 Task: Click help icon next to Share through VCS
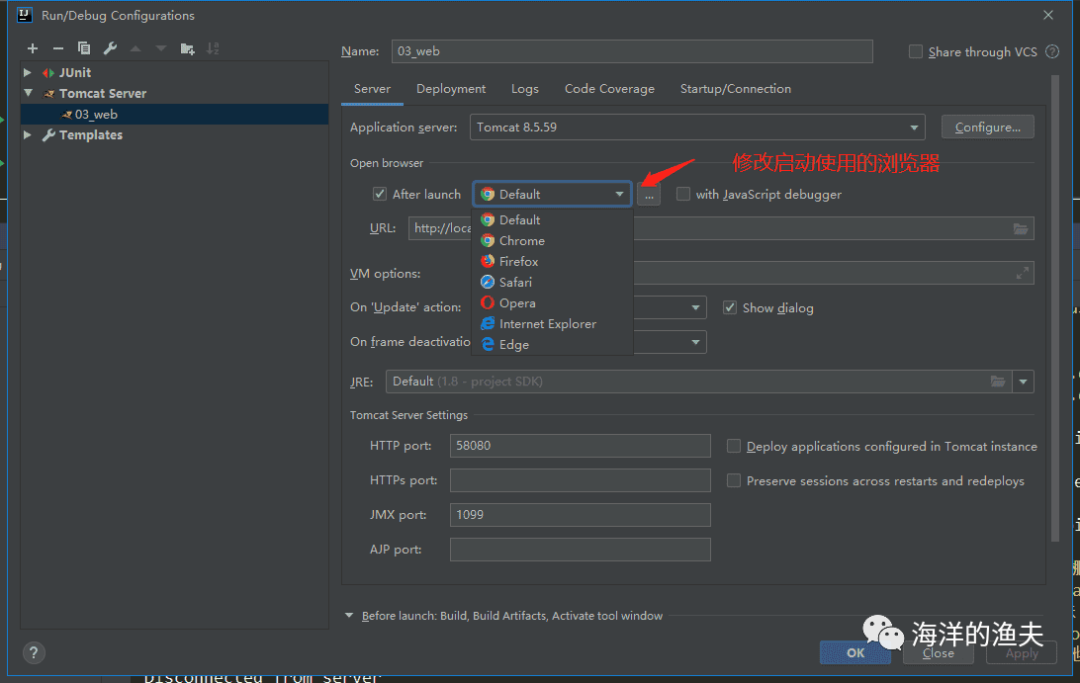tap(1052, 52)
